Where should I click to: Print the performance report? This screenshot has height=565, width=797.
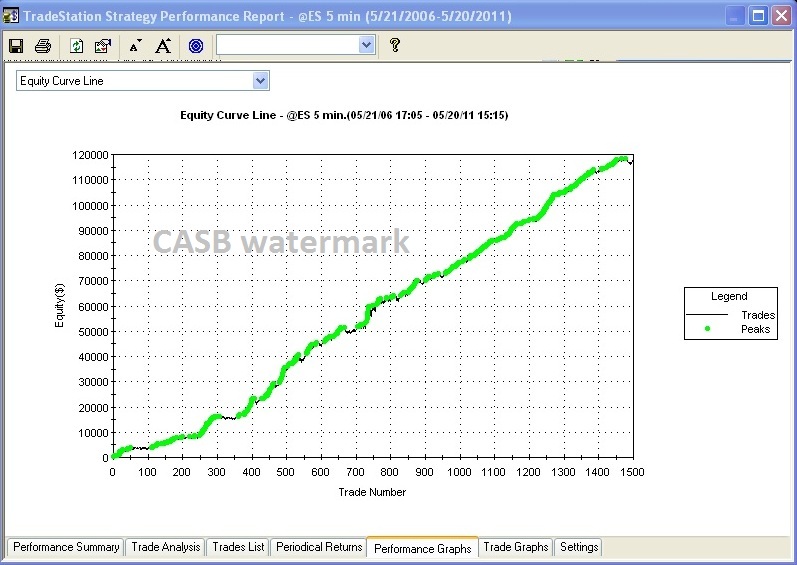[x=43, y=46]
